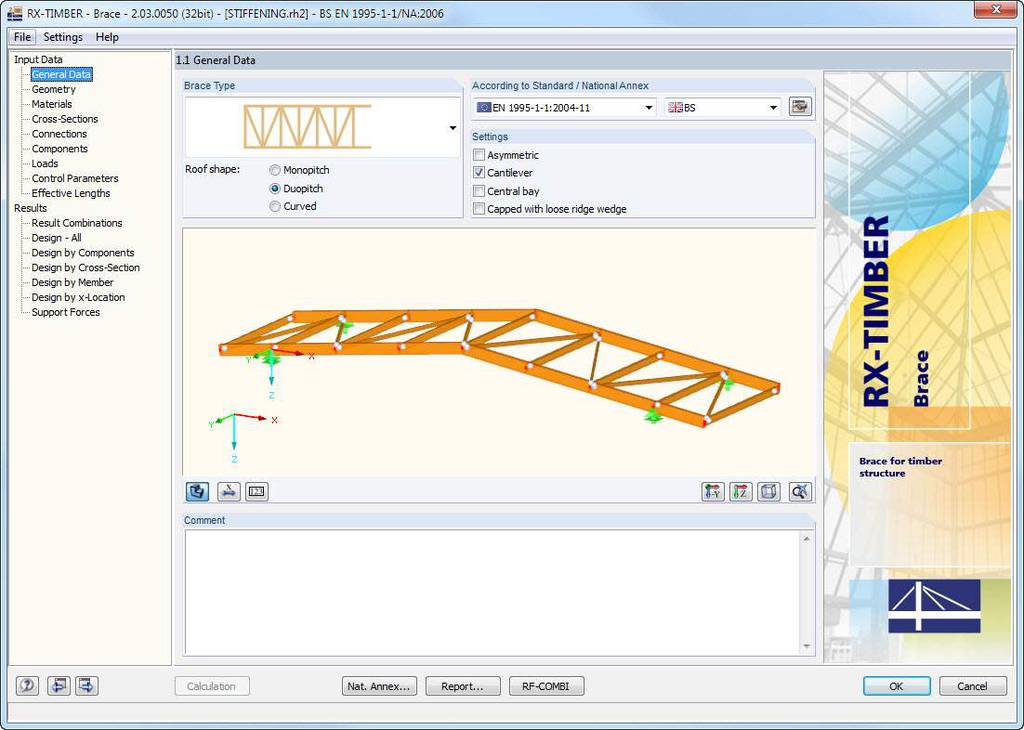This screenshot has height=730, width=1024.
Task: Select the Curved roof shape
Action: (275, 206)
